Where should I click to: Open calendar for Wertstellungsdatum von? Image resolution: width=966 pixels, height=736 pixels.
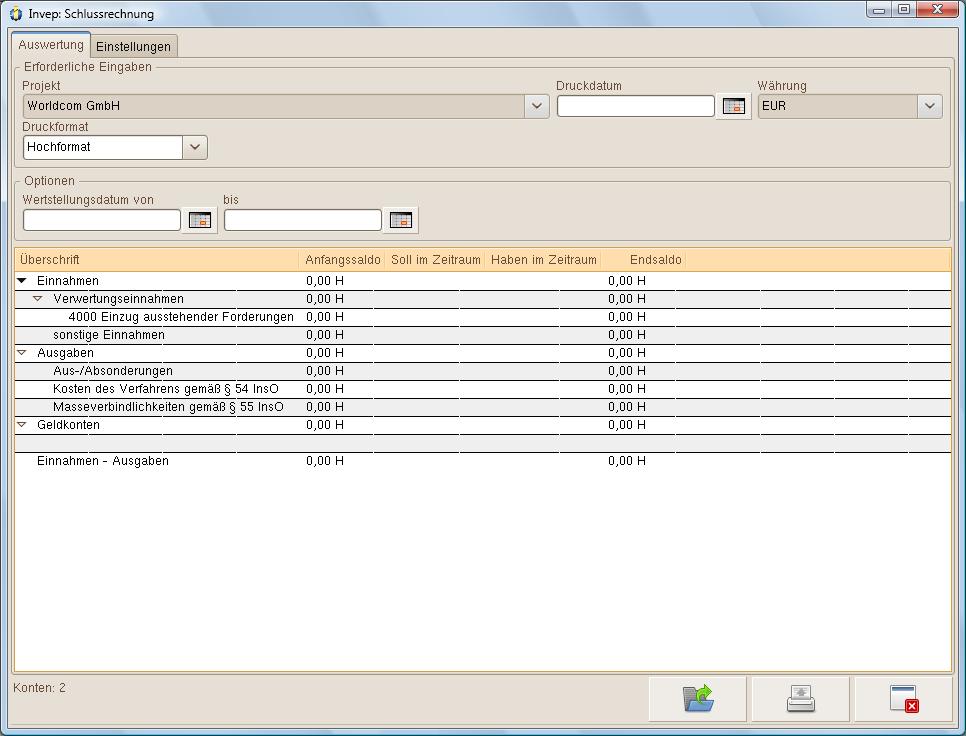pyautogui.click(x=200, y=220)
